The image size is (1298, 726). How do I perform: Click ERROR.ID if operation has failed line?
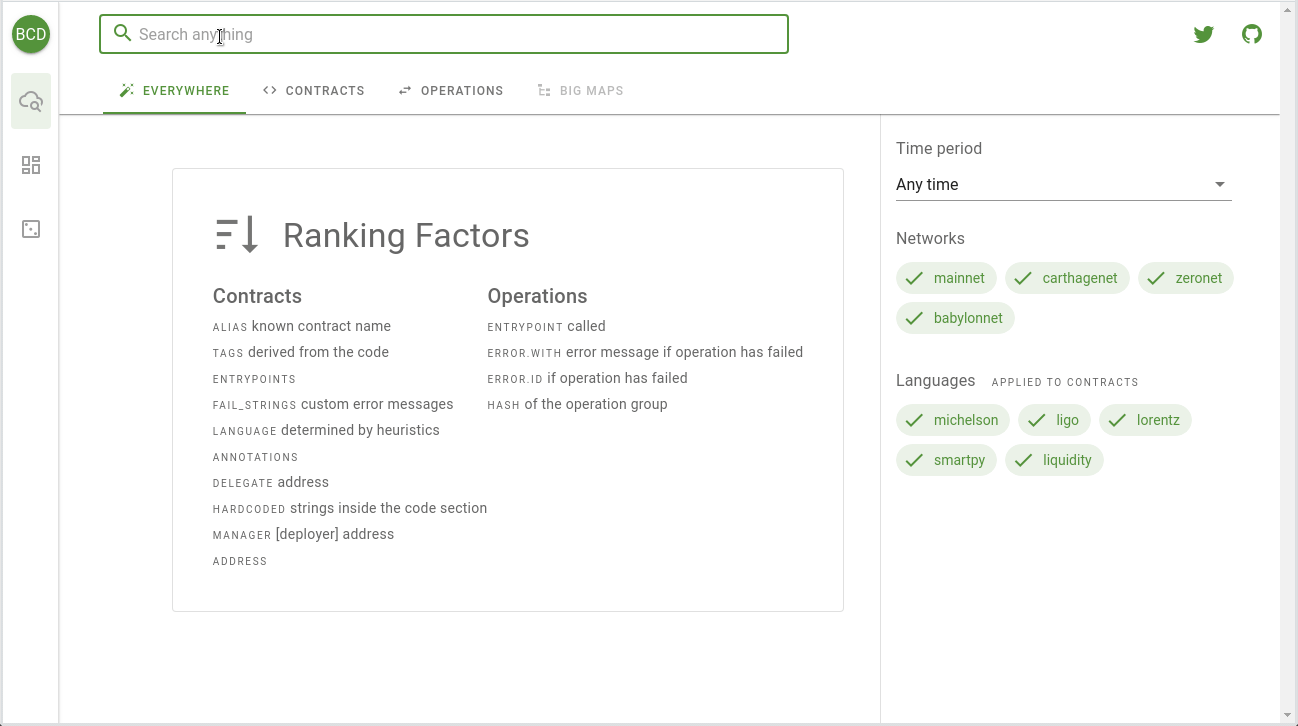(x=587, y=378)
